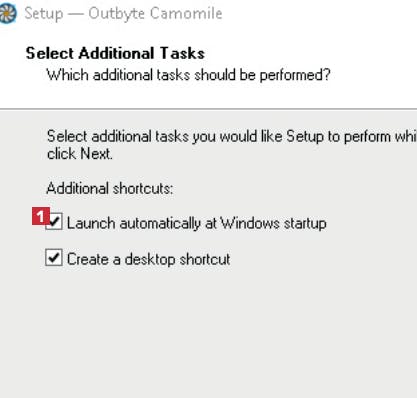Click the words 'Windows startup' in first option
This screenshot has height=398, width=417.
click(x=274, y=223)
